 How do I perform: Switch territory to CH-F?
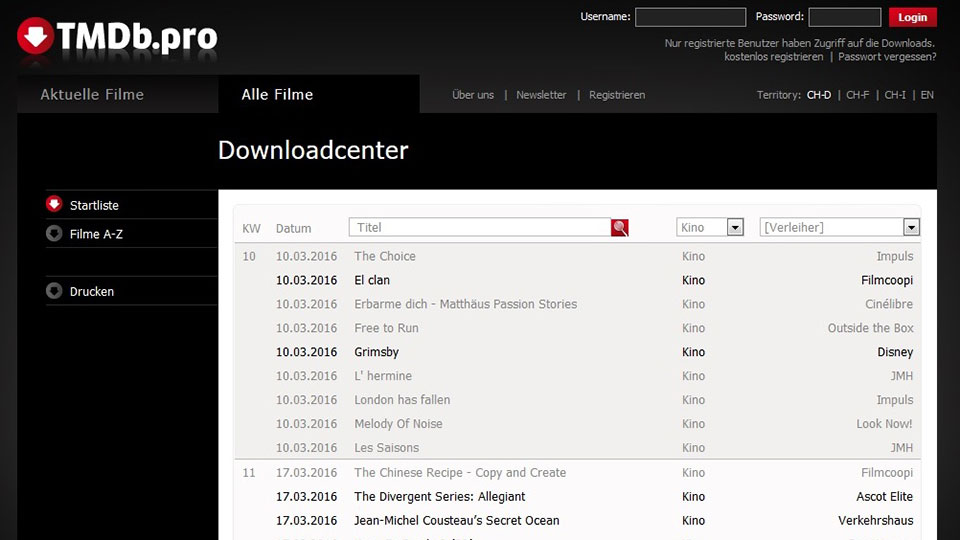tap(857, 95)
